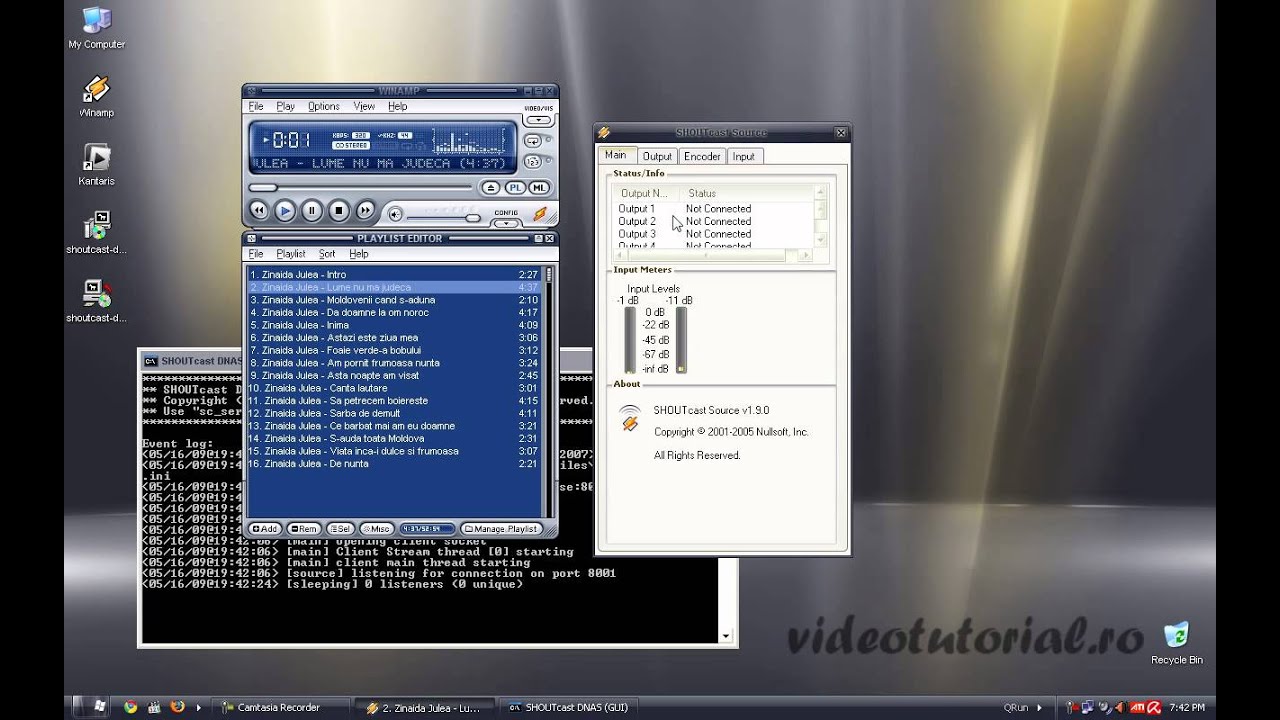
Task: Click the Rem button in Playlist Editor
Action: pyautogui.click(x=304, y=529)
